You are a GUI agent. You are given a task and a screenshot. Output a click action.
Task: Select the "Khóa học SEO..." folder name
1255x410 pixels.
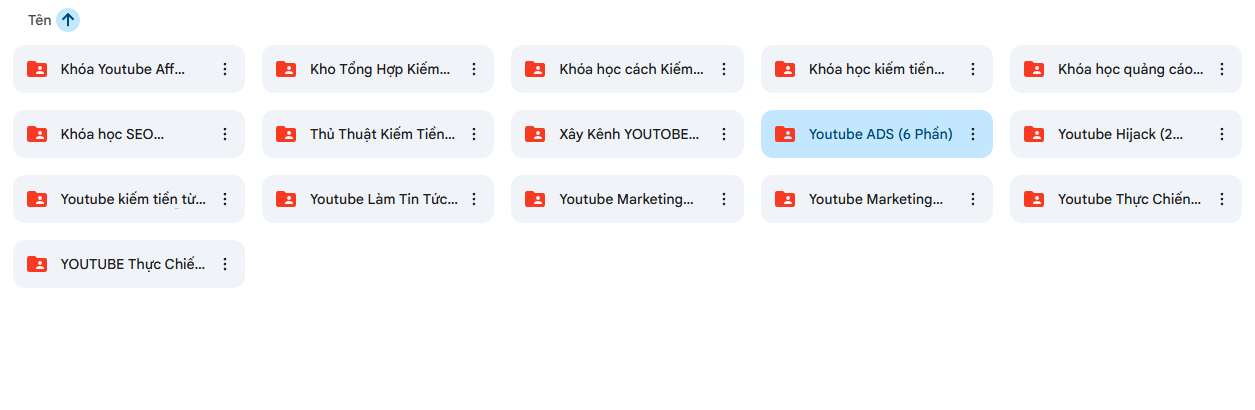tap(113, 134)
